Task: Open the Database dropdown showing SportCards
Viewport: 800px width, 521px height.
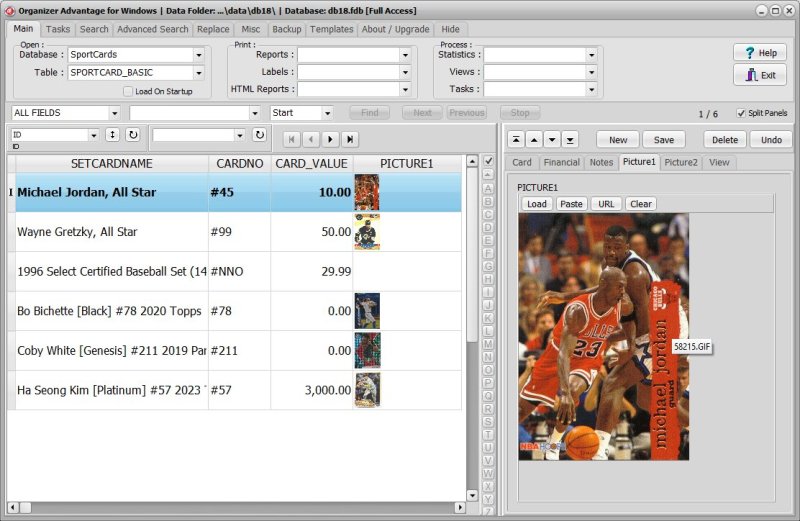Action: click(198, 55)
